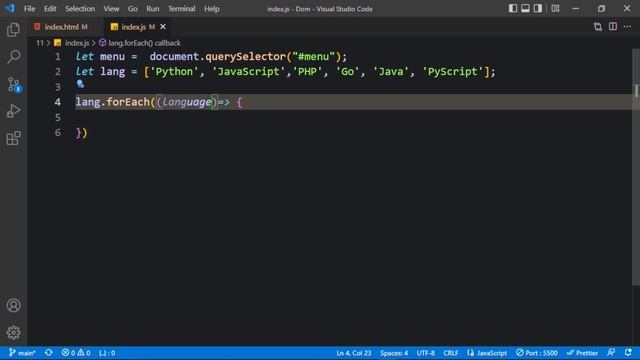Viewport: 640px width, 360px height.
Task: Open the errors and warnings status
Action: pos(76,353)
